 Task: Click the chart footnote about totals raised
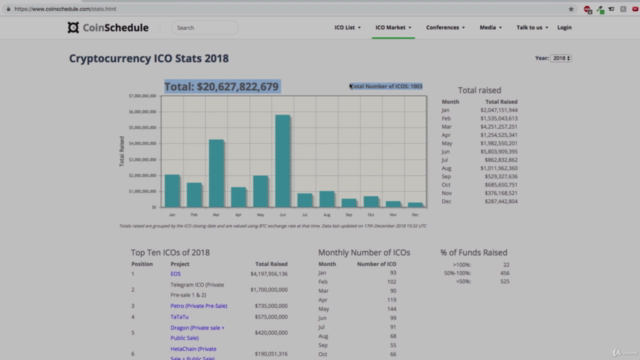click(273, 226)
